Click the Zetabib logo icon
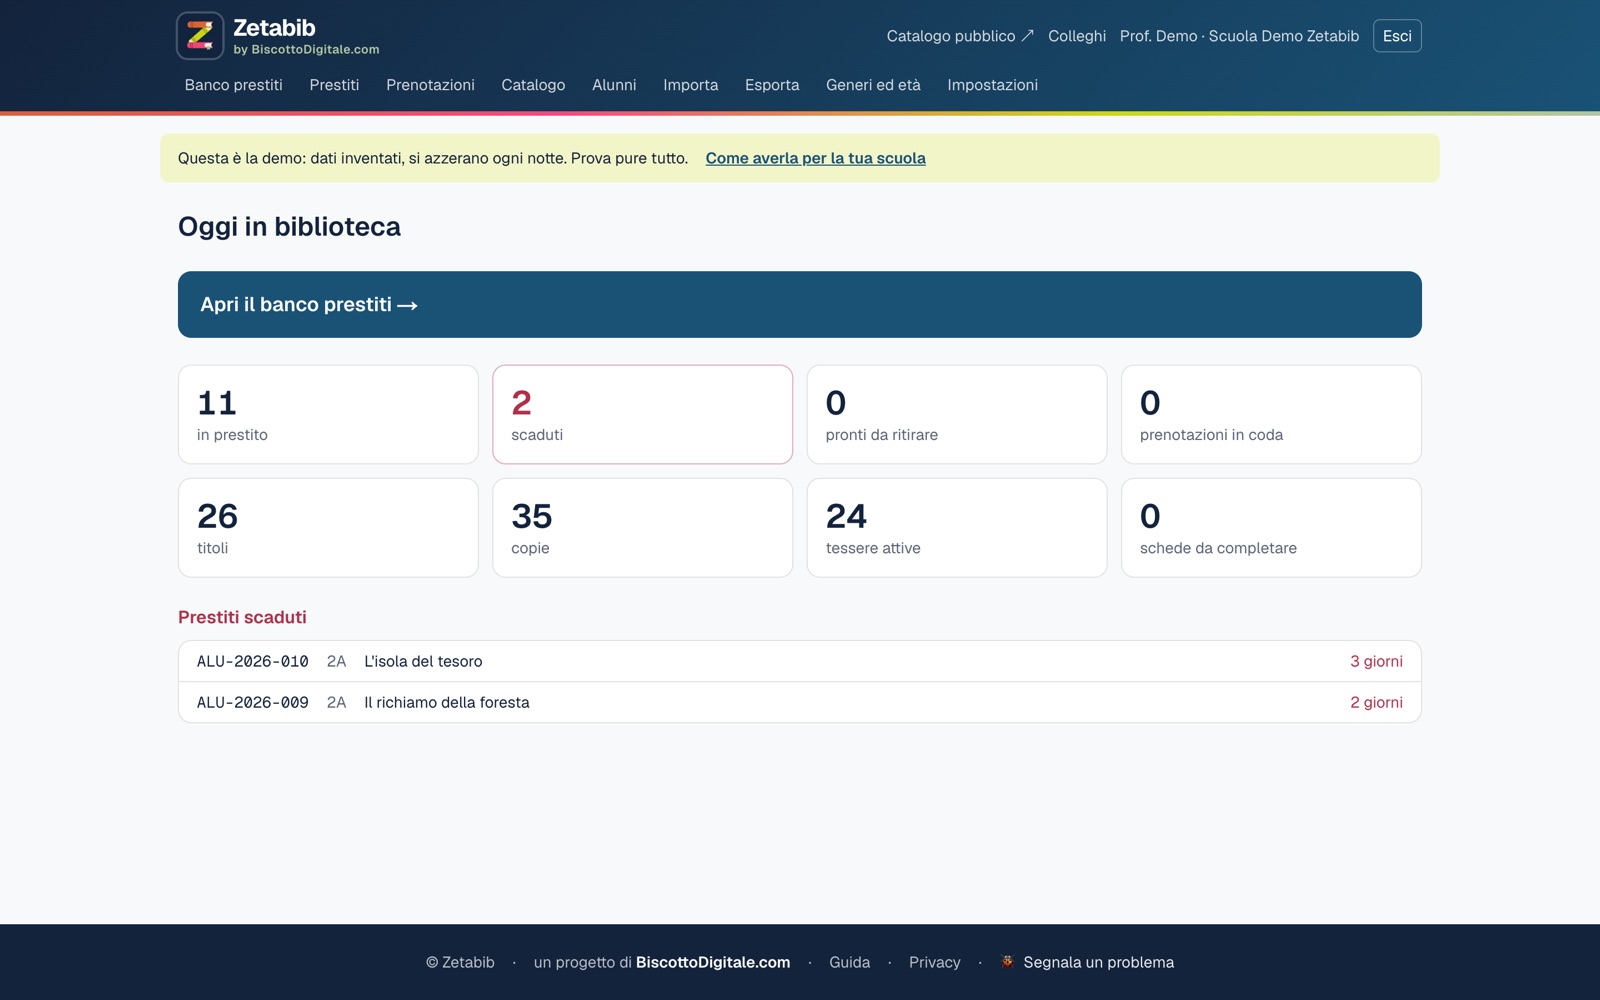 pos(200,36)
